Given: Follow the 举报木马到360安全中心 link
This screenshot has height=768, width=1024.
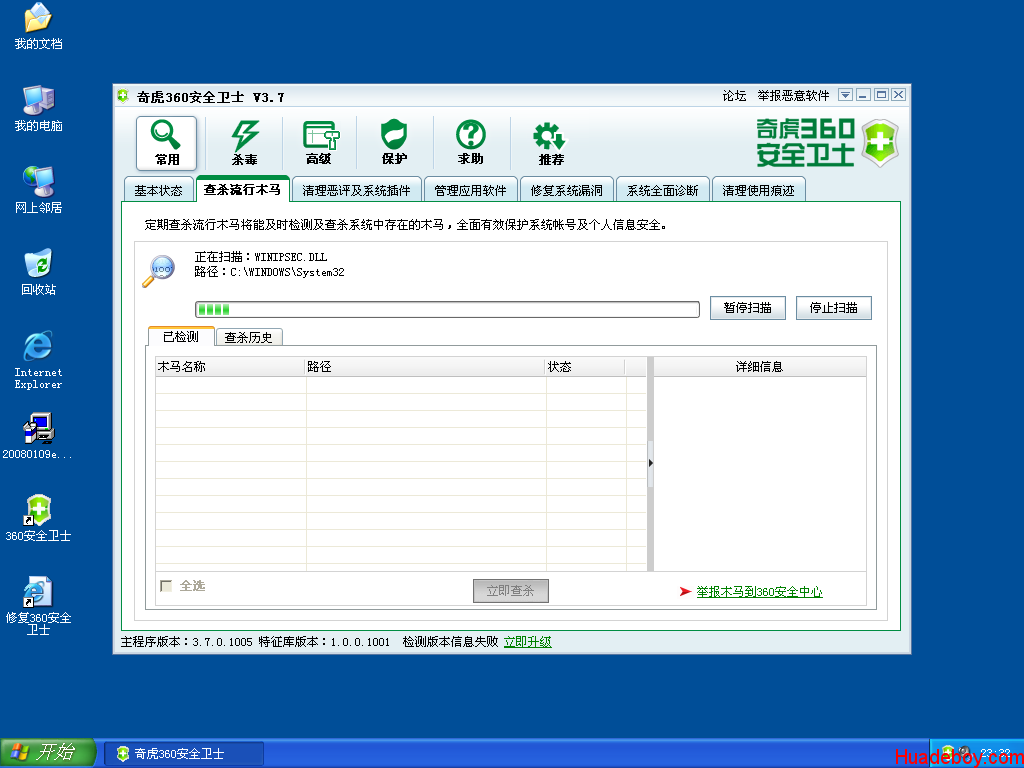Looking at the screenshot, I should tap(759, 592).
